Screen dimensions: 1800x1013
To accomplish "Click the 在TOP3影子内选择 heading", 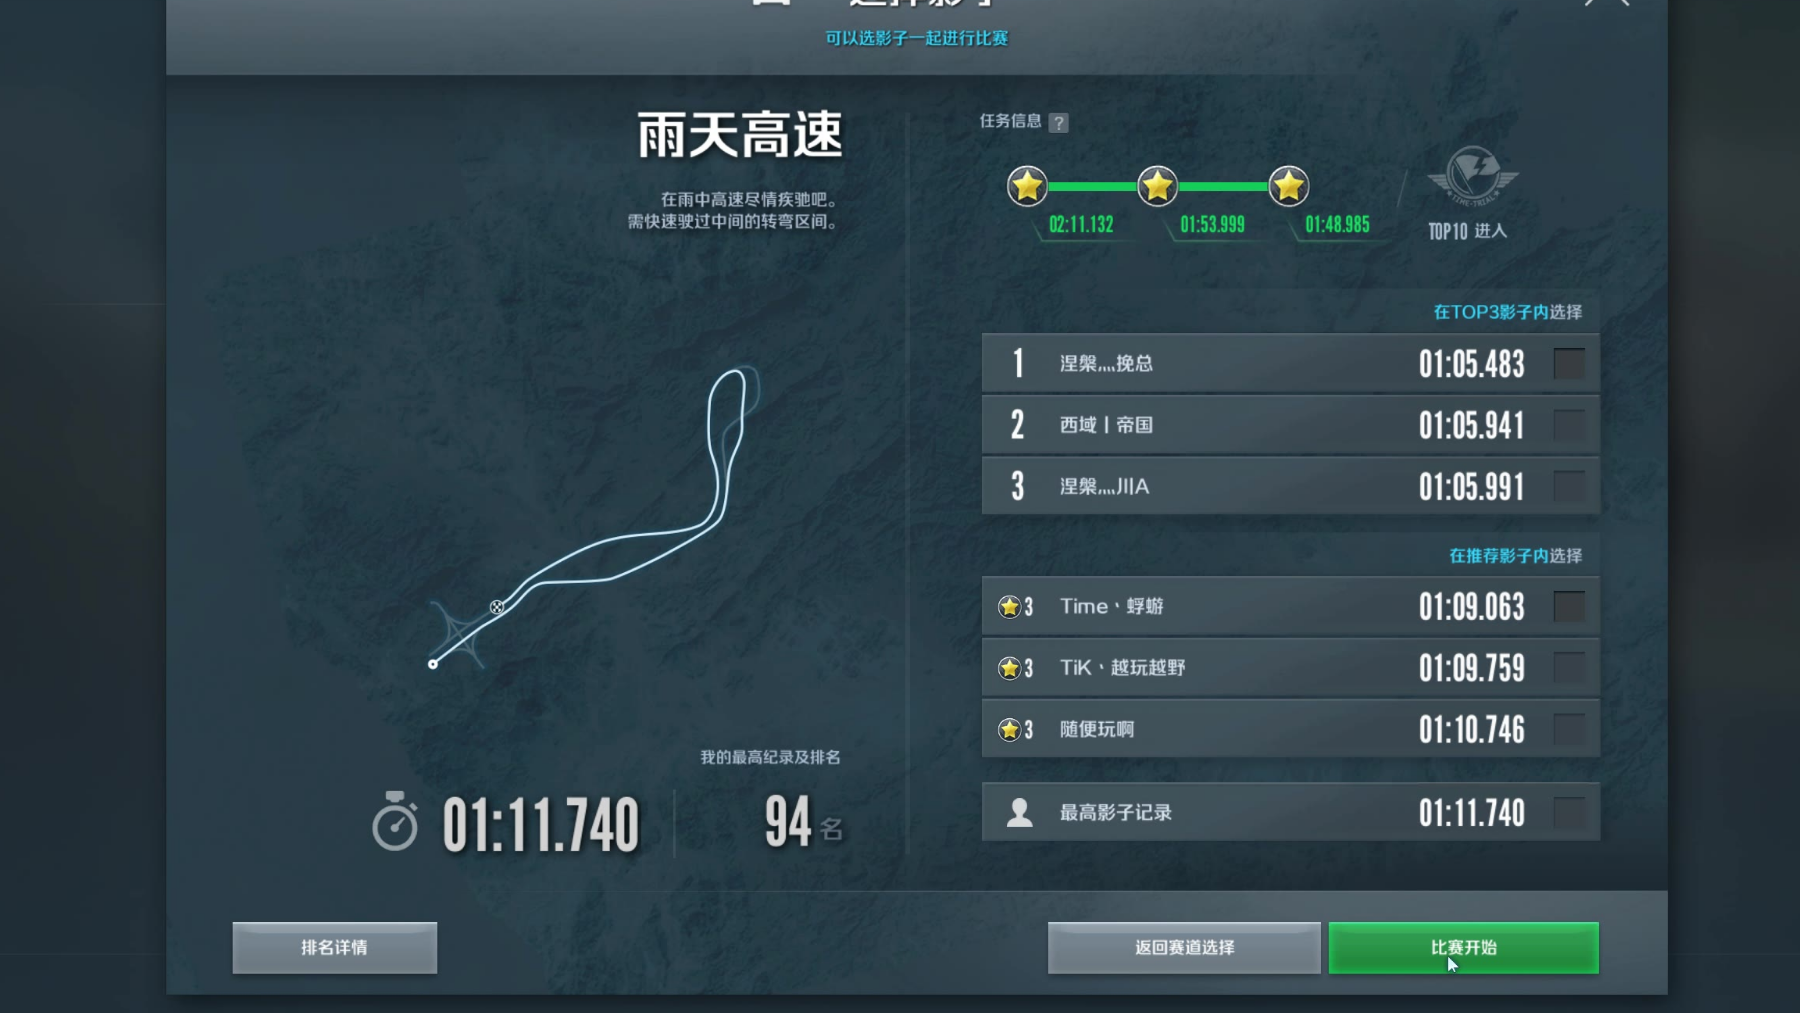I will click(x=1507, y=312).
